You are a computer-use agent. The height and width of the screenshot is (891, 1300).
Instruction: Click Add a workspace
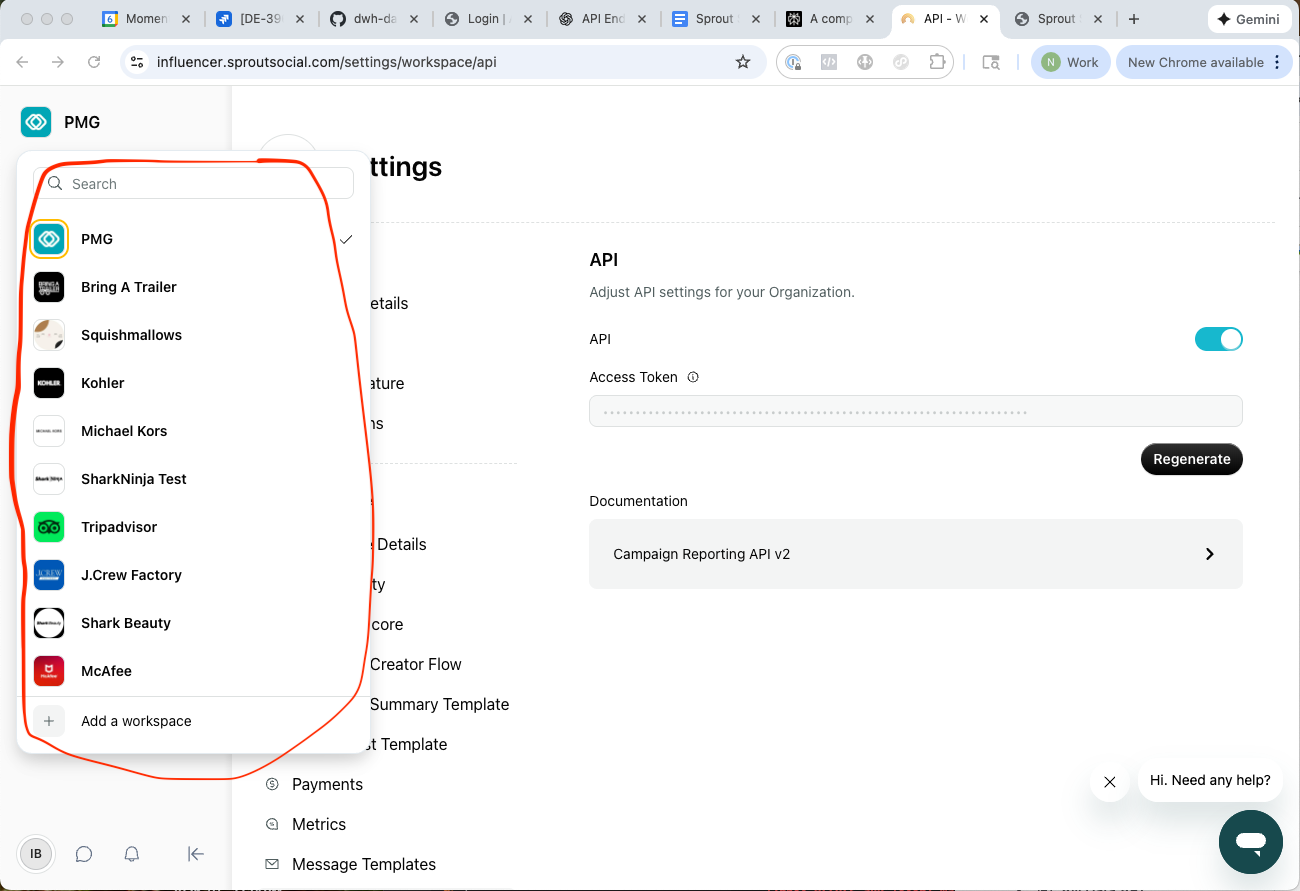point(136,721)
